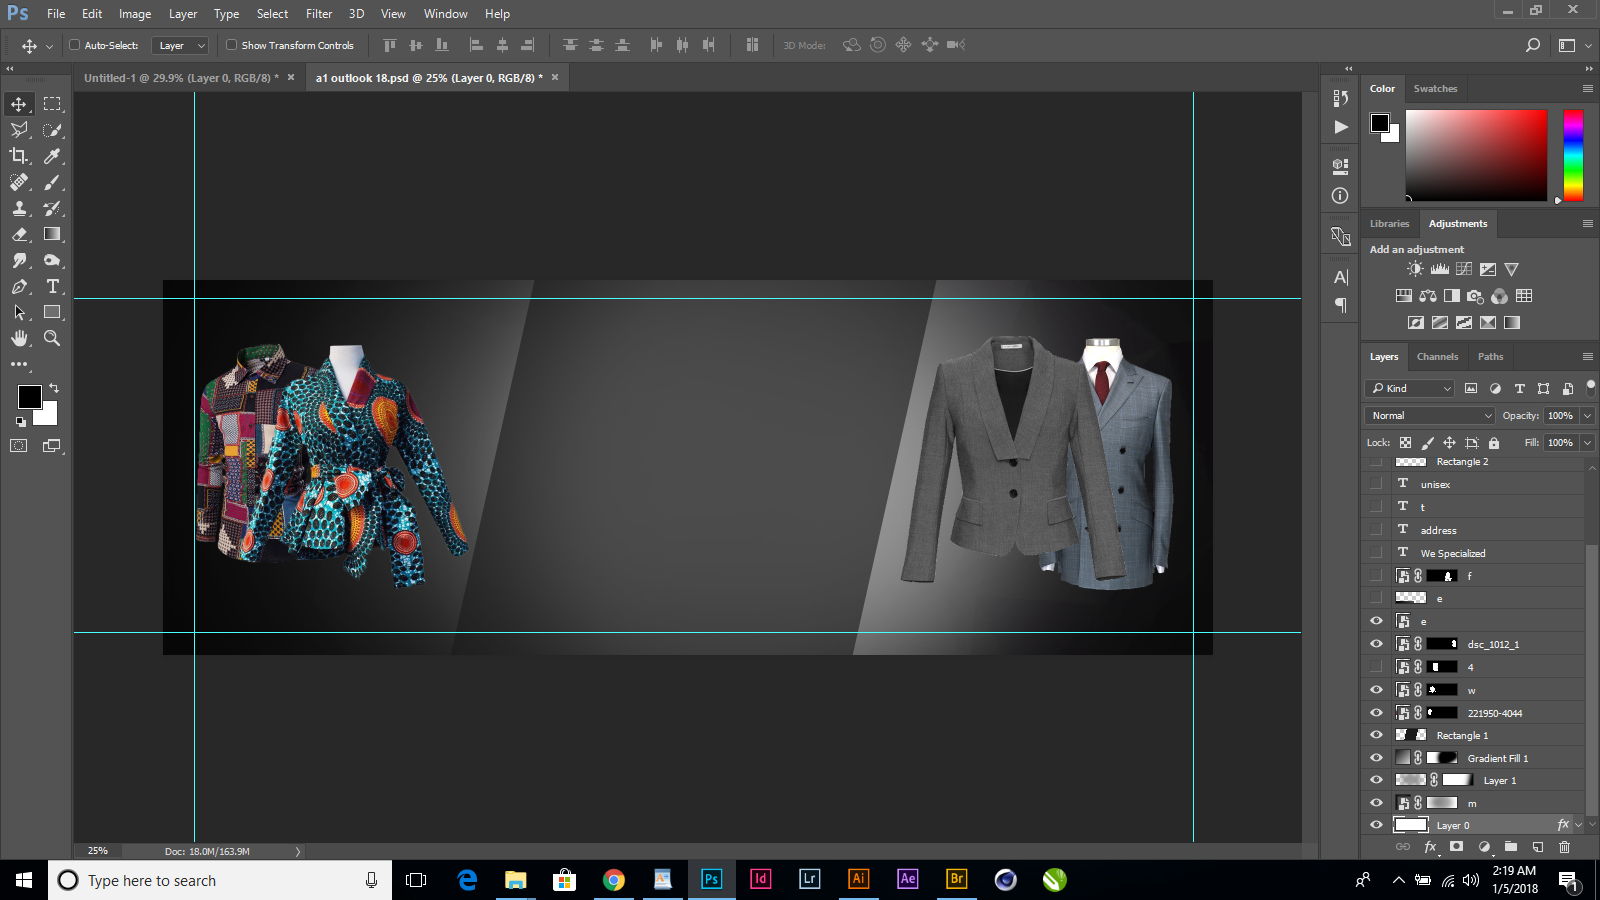The height and width of the screenshot is (900, 1600).
Task: Open the layer Kind filter dropdown
Action: (x=1411, y=388)
